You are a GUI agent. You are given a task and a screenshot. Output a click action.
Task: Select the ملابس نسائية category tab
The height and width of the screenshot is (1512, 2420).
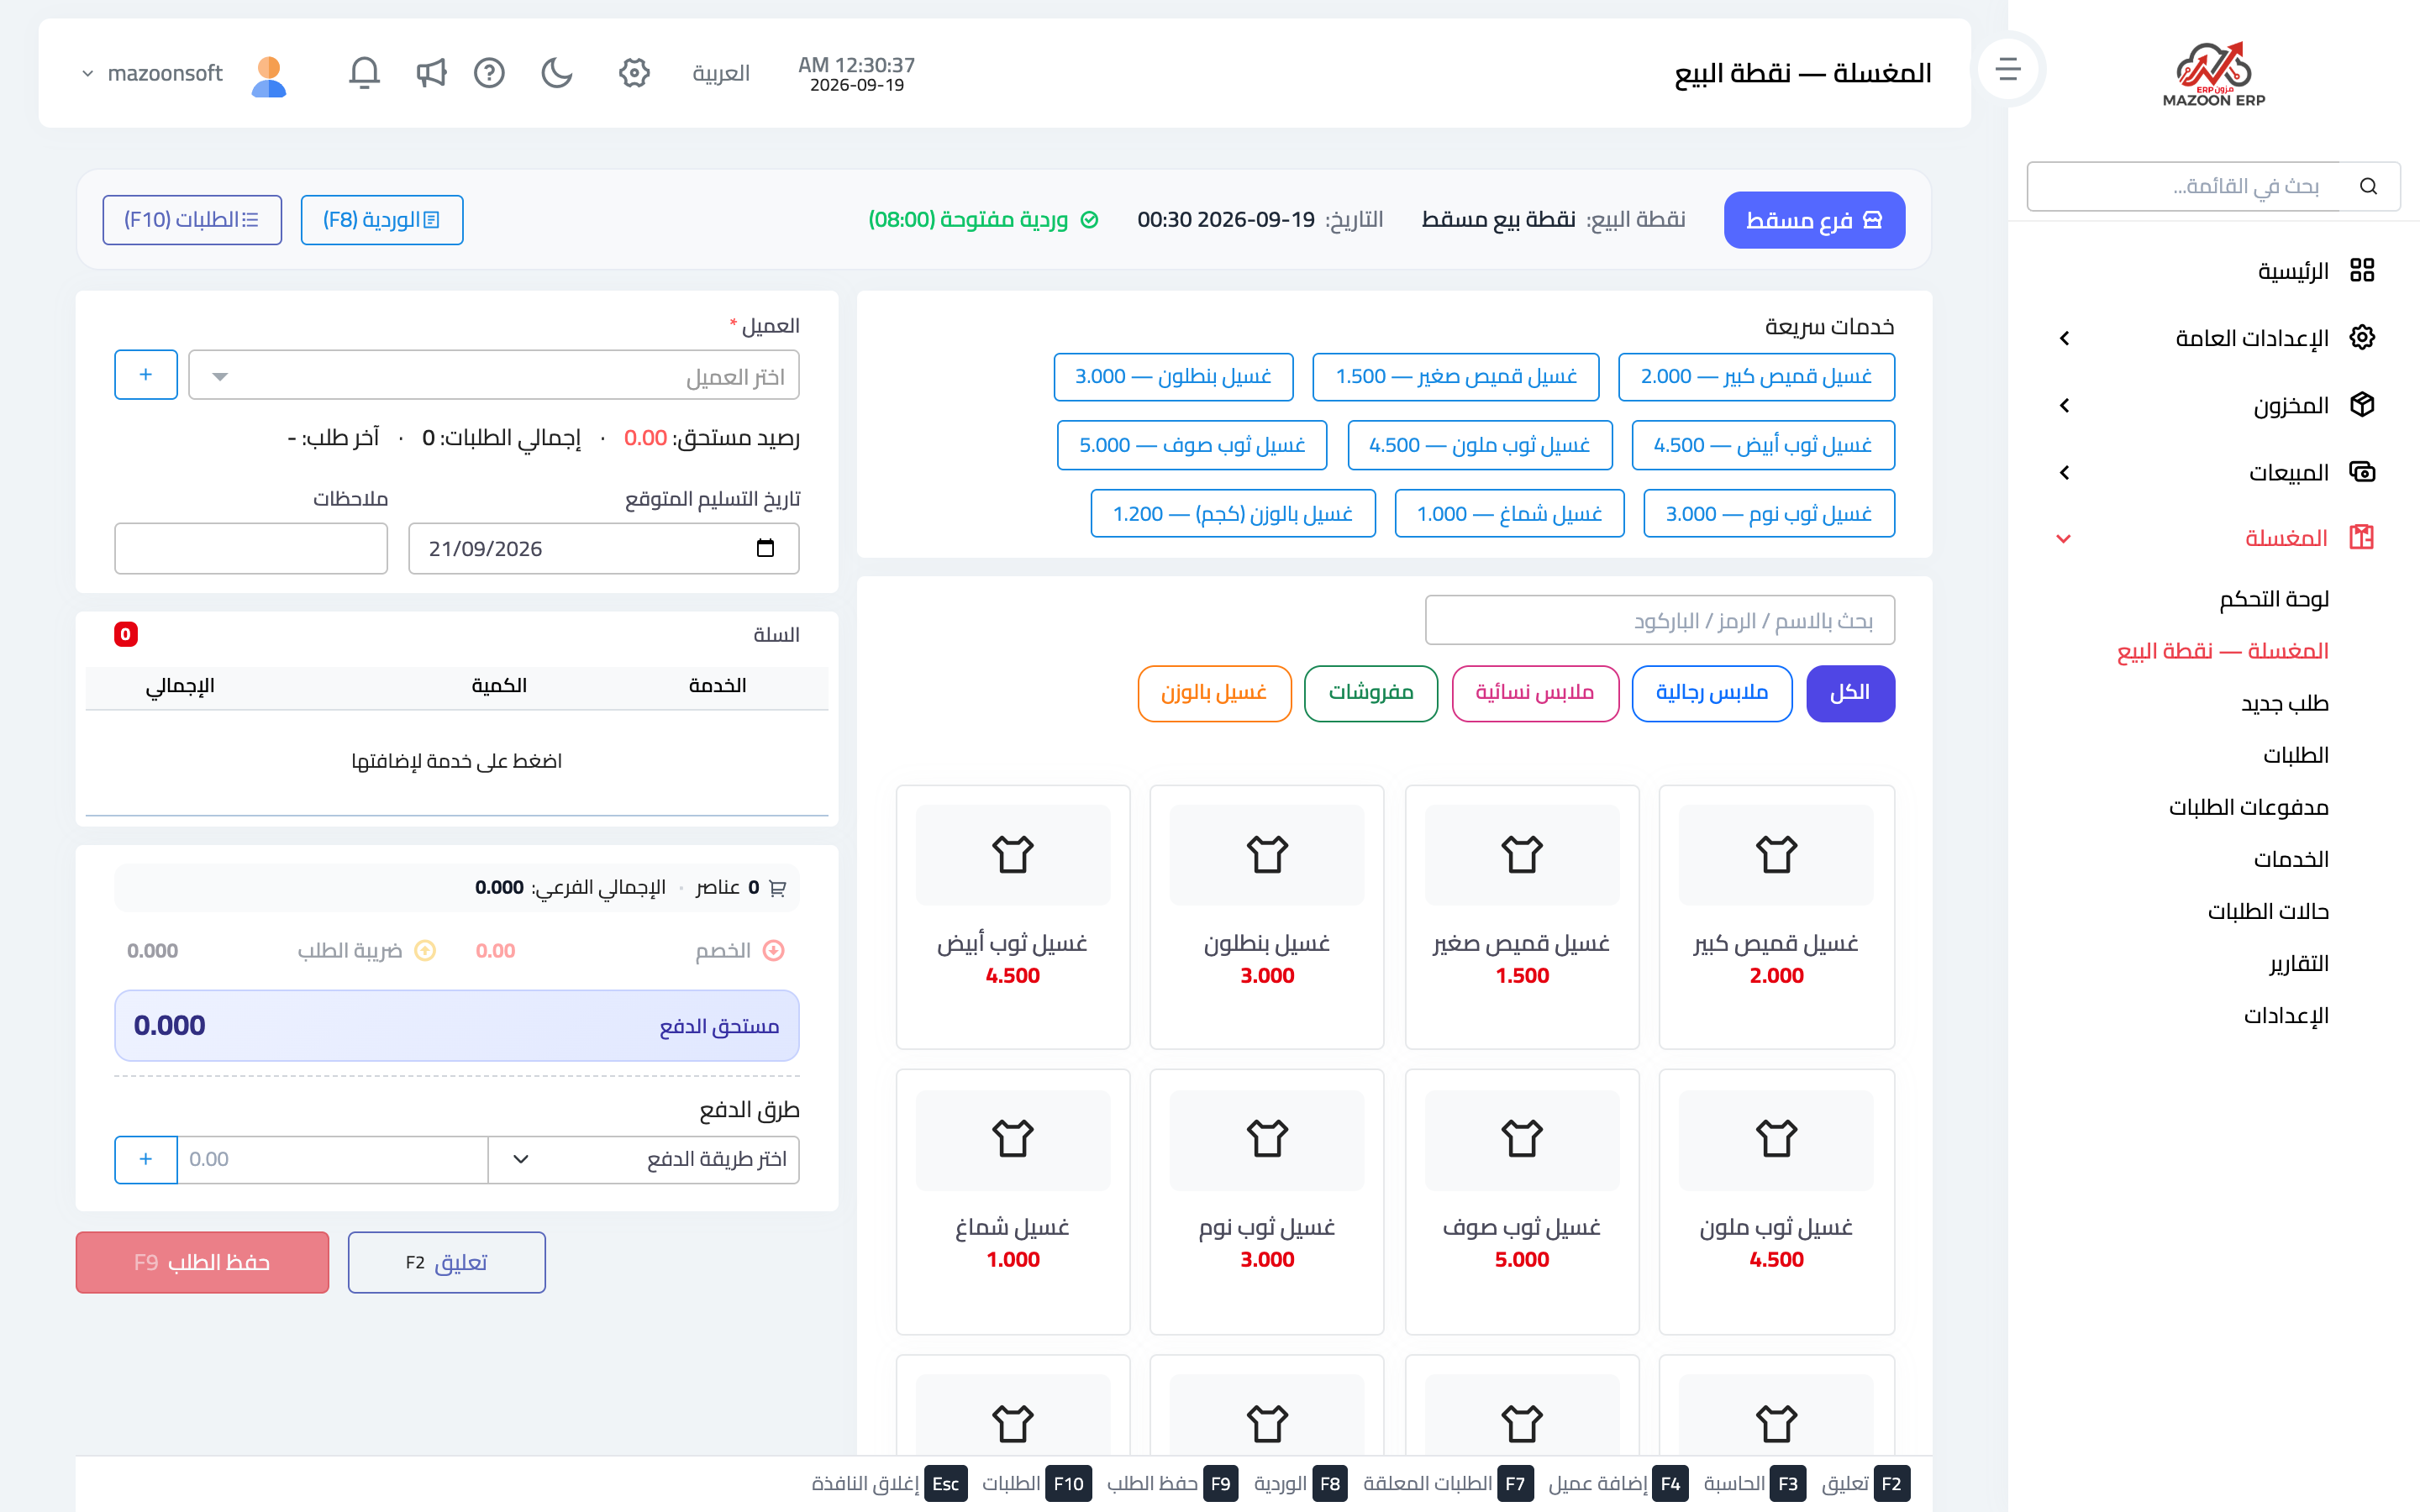click(1535, 693)
